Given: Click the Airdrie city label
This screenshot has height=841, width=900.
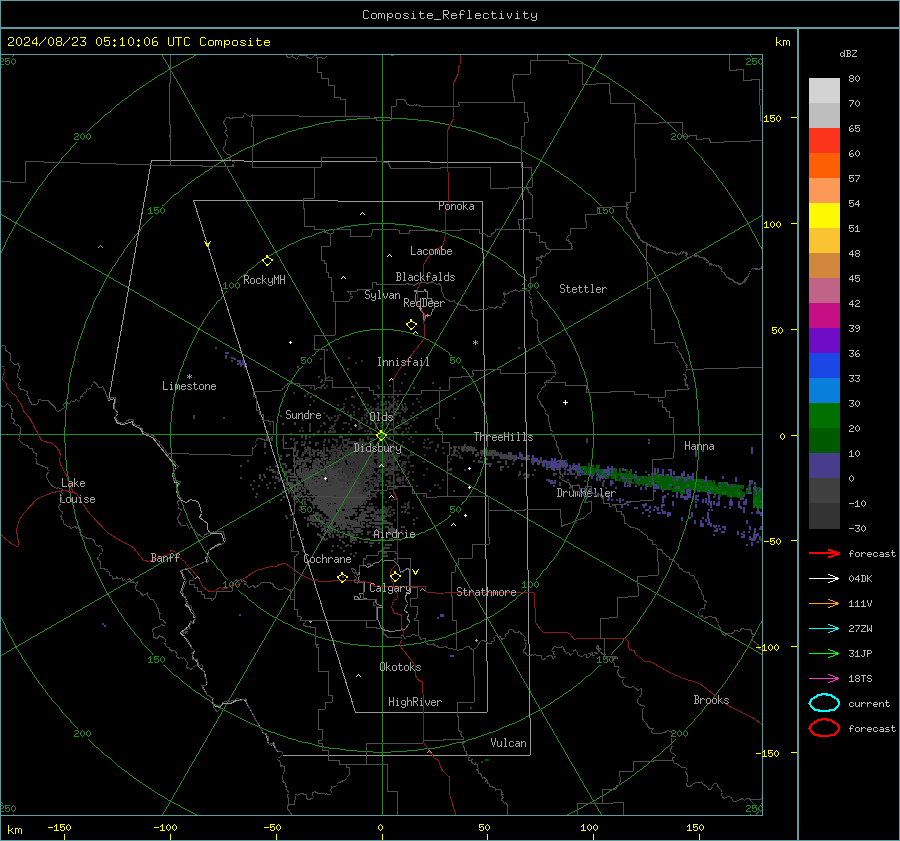Looking at the screenshot, I should [394, 534].
